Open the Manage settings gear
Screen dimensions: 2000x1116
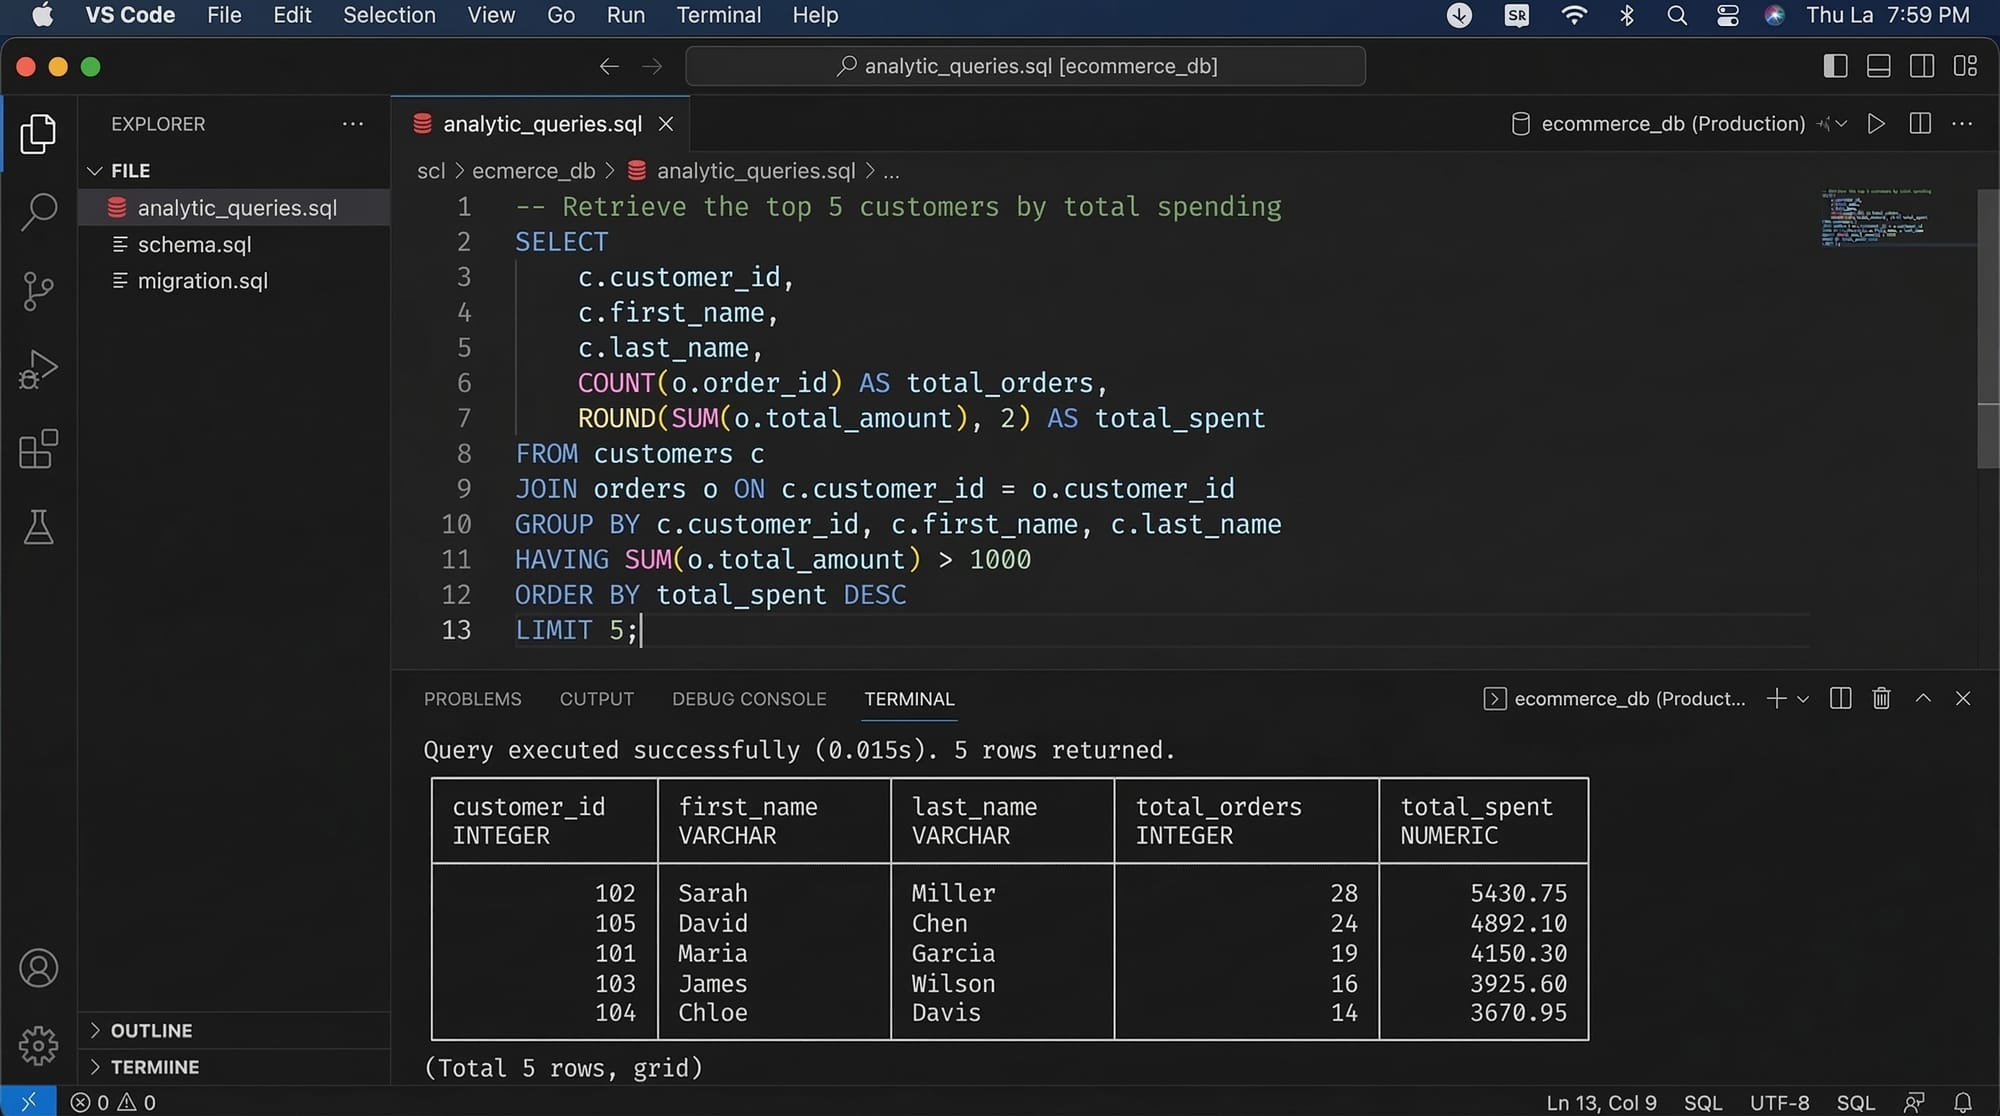[x=38, y=1045]
